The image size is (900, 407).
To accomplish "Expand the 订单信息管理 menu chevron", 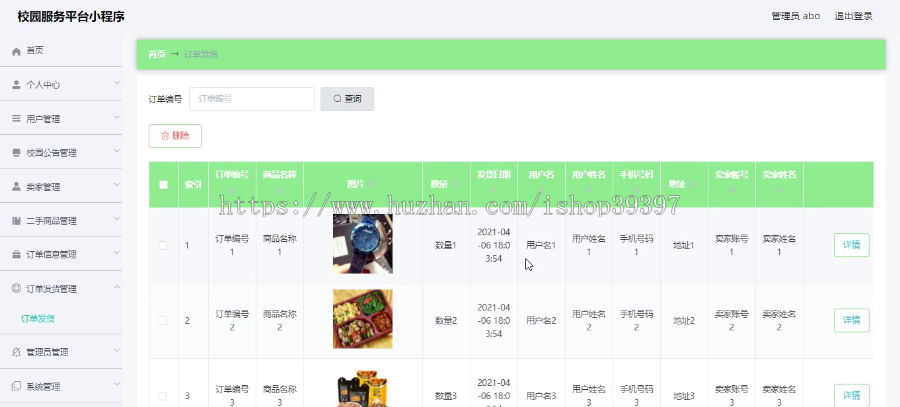I will click(117, 253).
